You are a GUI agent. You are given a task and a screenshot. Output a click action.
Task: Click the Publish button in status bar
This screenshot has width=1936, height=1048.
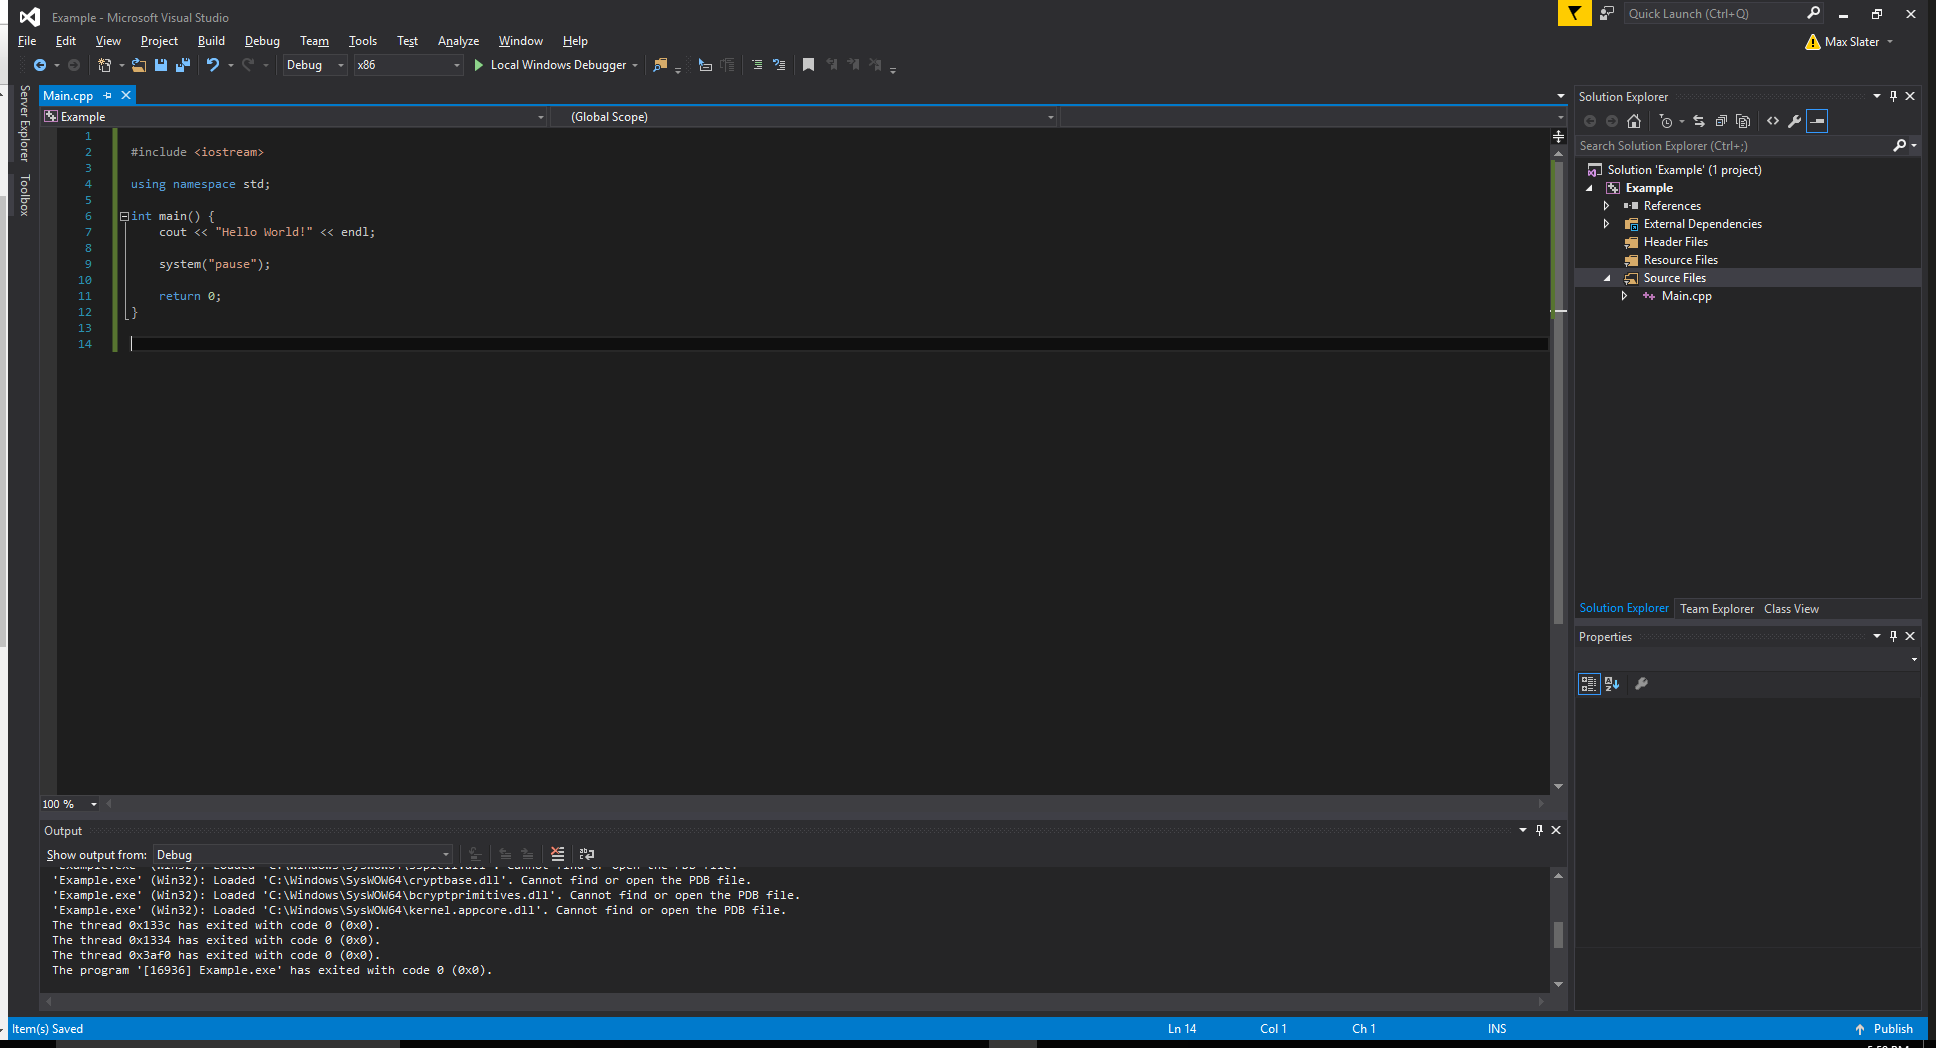[x=1884, y=1029]
